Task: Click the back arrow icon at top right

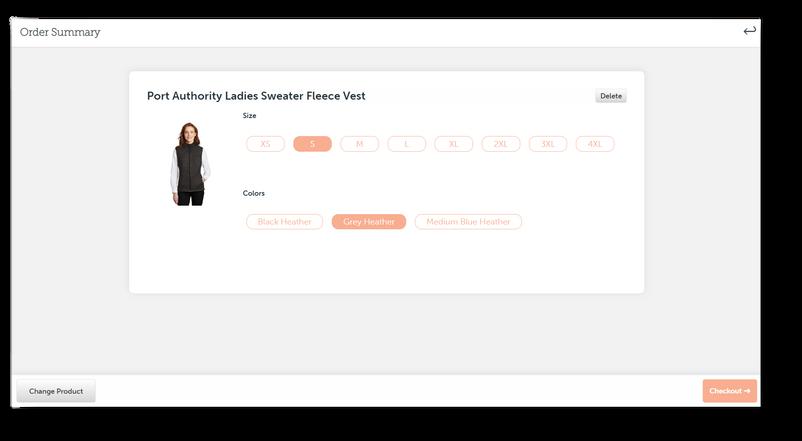Action: pos(749,31)
